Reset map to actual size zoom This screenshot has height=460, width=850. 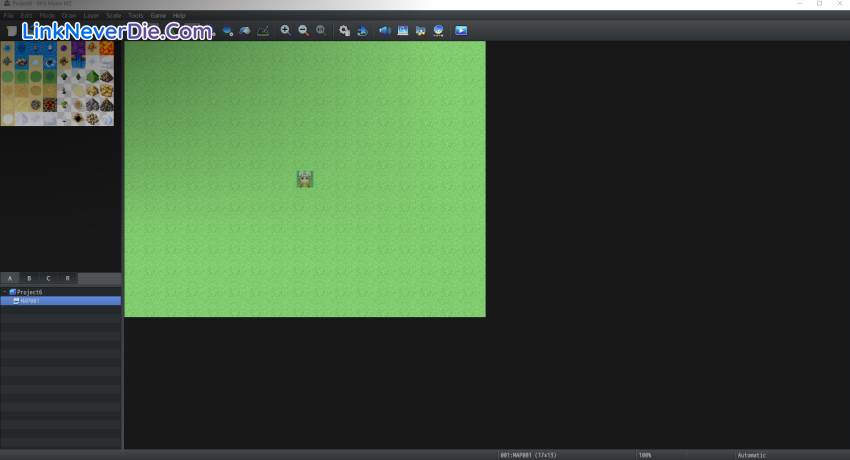tap(321, 31)
